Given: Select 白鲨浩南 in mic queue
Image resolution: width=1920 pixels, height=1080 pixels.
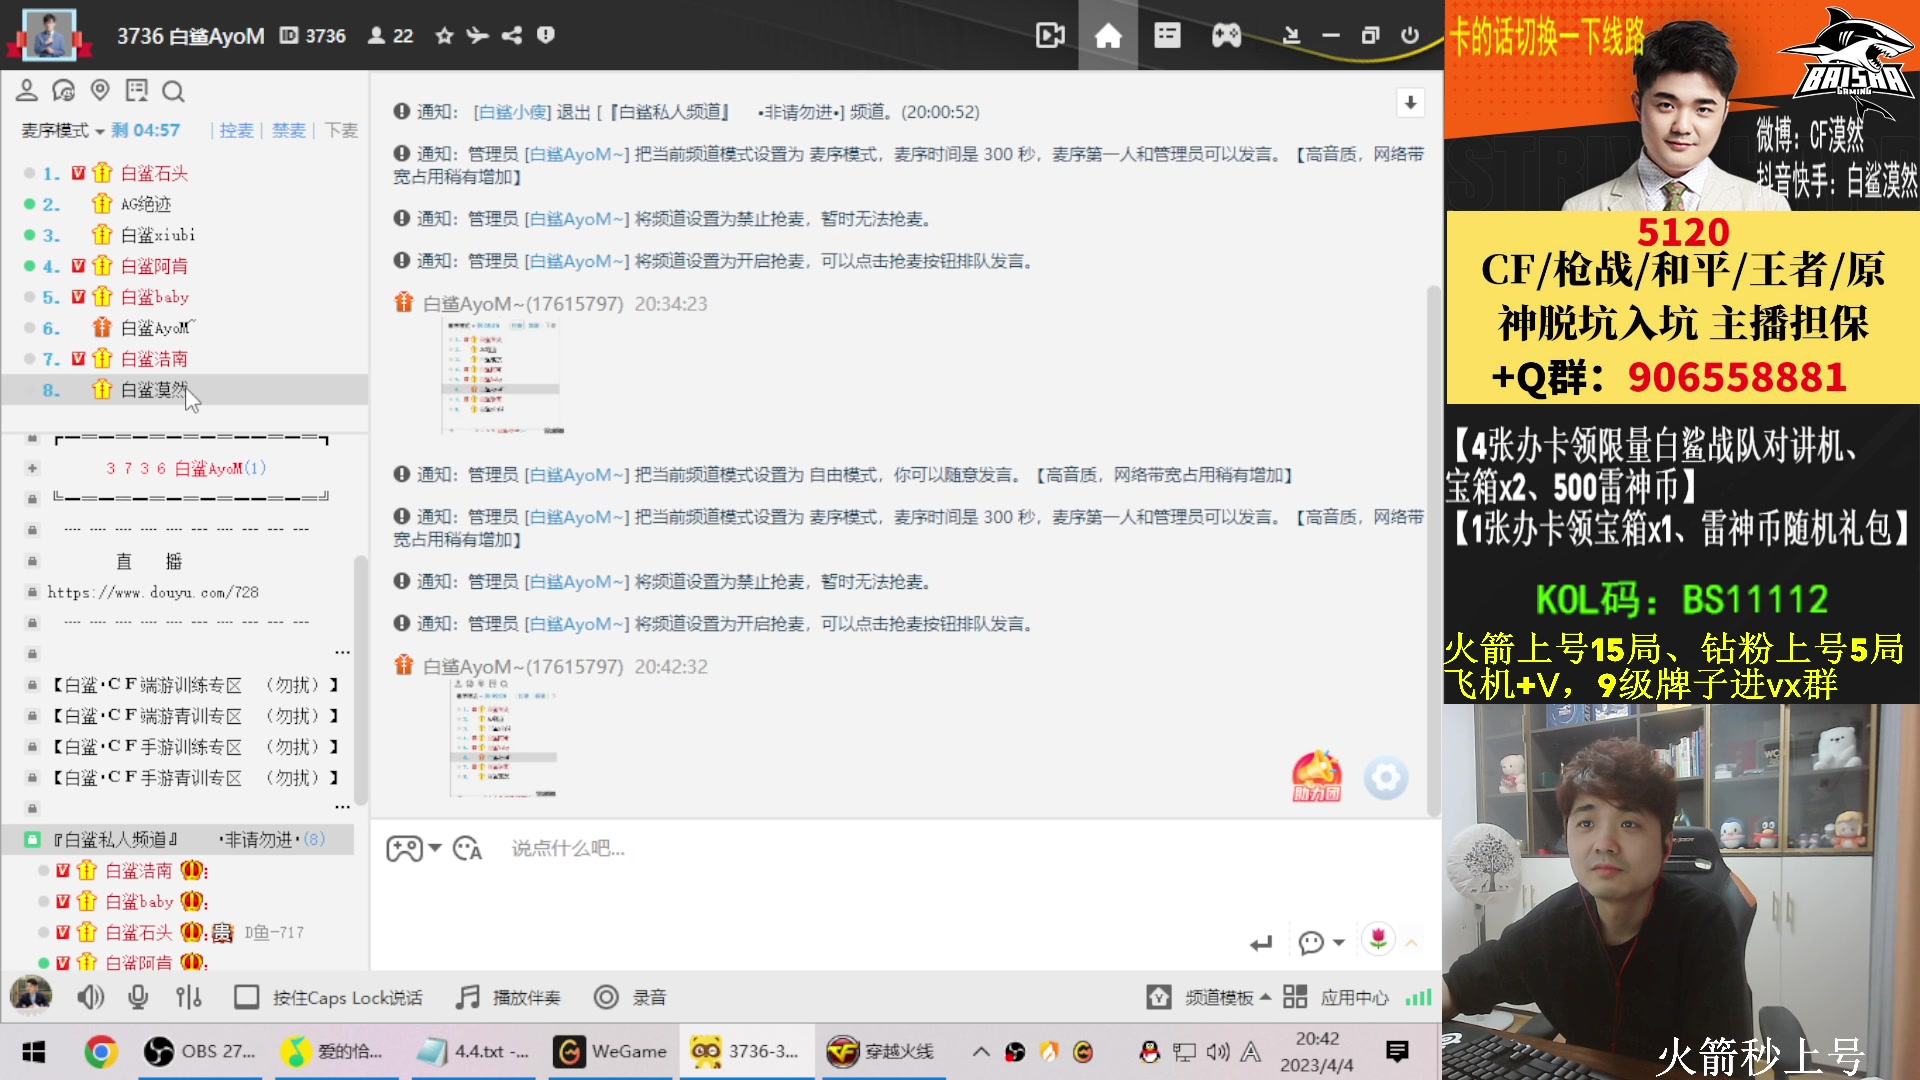Looking at the screenshot, I should (154, 359).
